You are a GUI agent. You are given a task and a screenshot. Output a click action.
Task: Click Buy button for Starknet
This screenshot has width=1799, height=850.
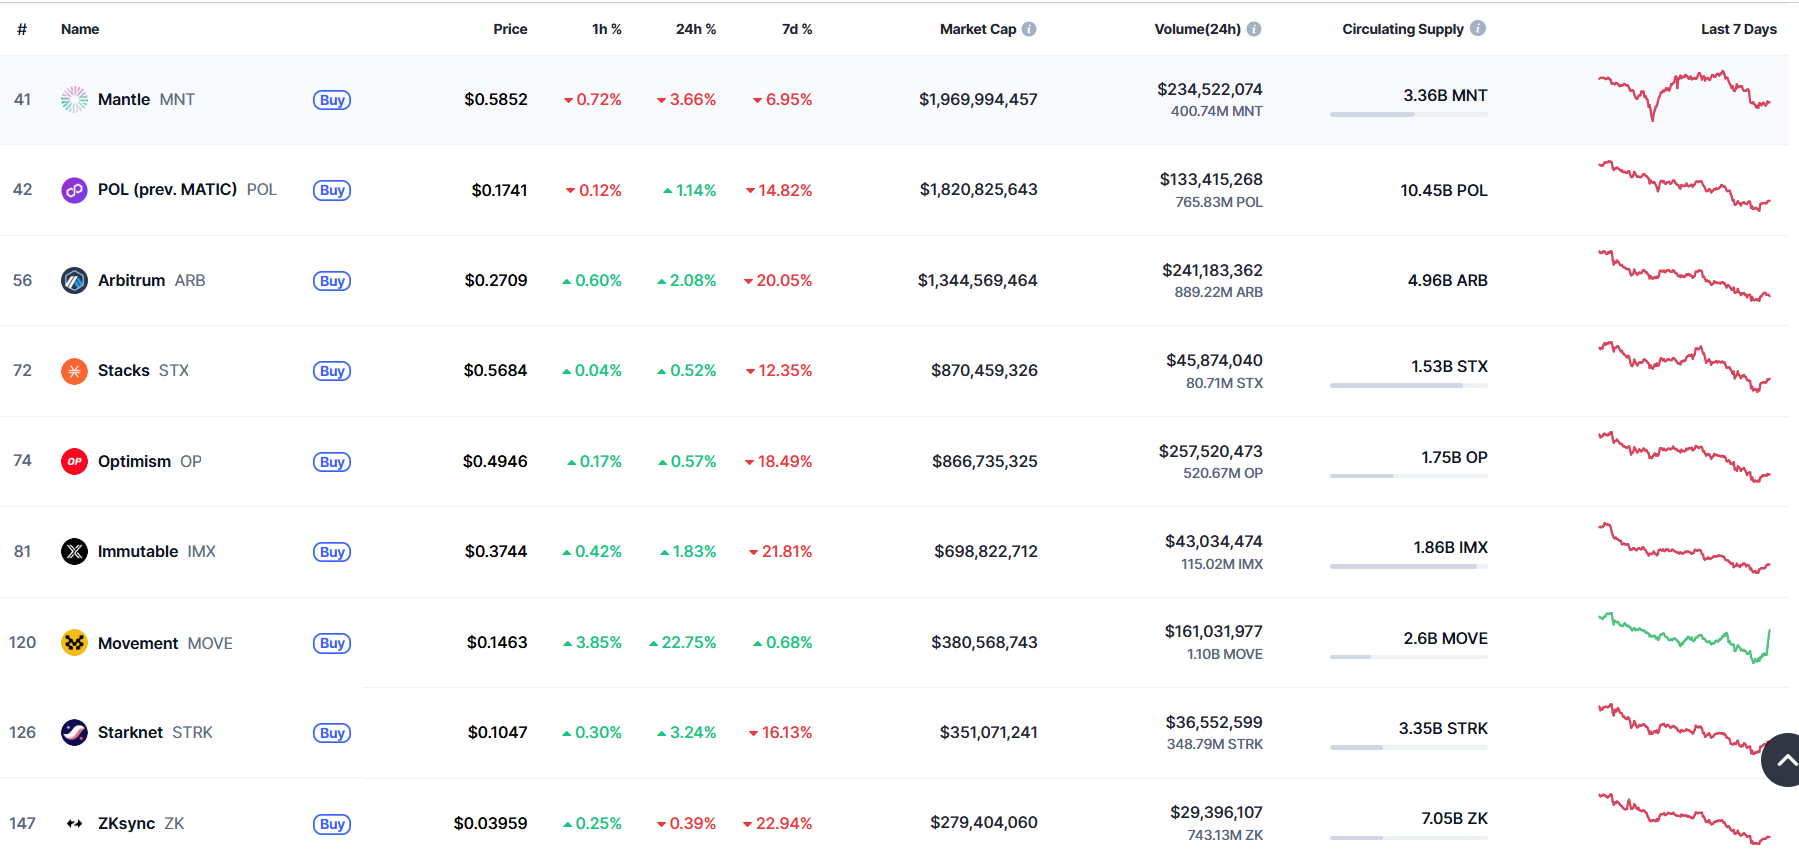click(332, 733)
